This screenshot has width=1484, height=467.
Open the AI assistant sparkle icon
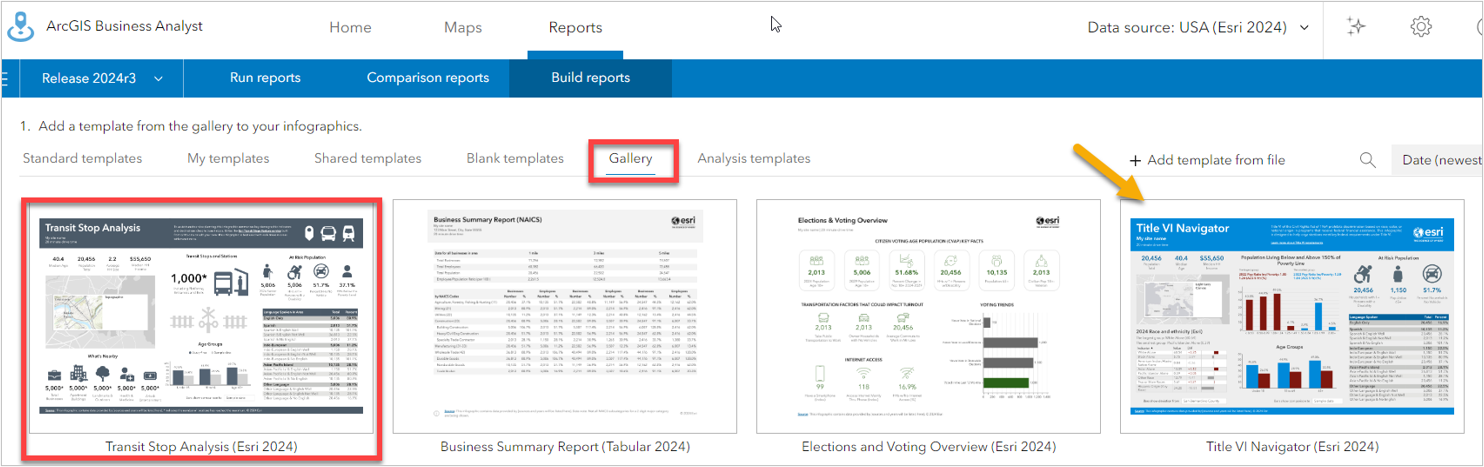pyautogui.click(x=1356, y=27)
